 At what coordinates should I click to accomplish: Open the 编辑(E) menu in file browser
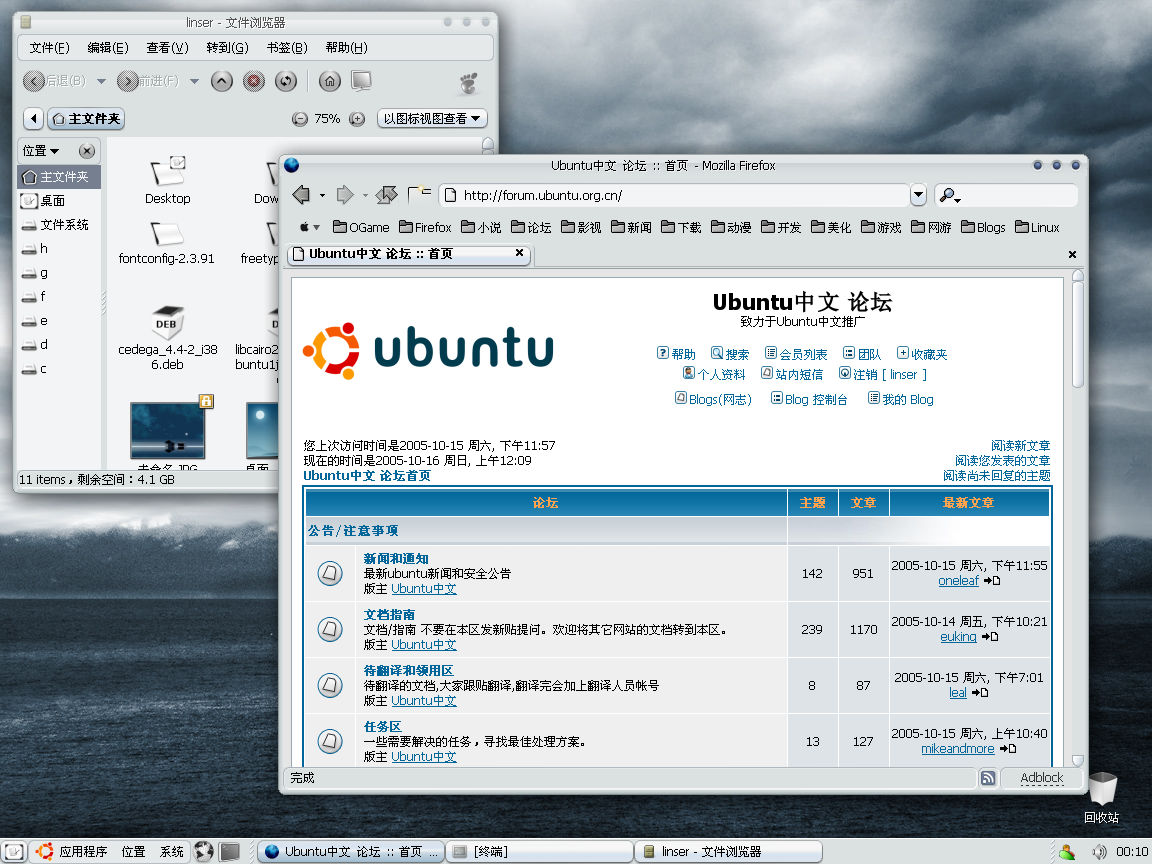108,48
